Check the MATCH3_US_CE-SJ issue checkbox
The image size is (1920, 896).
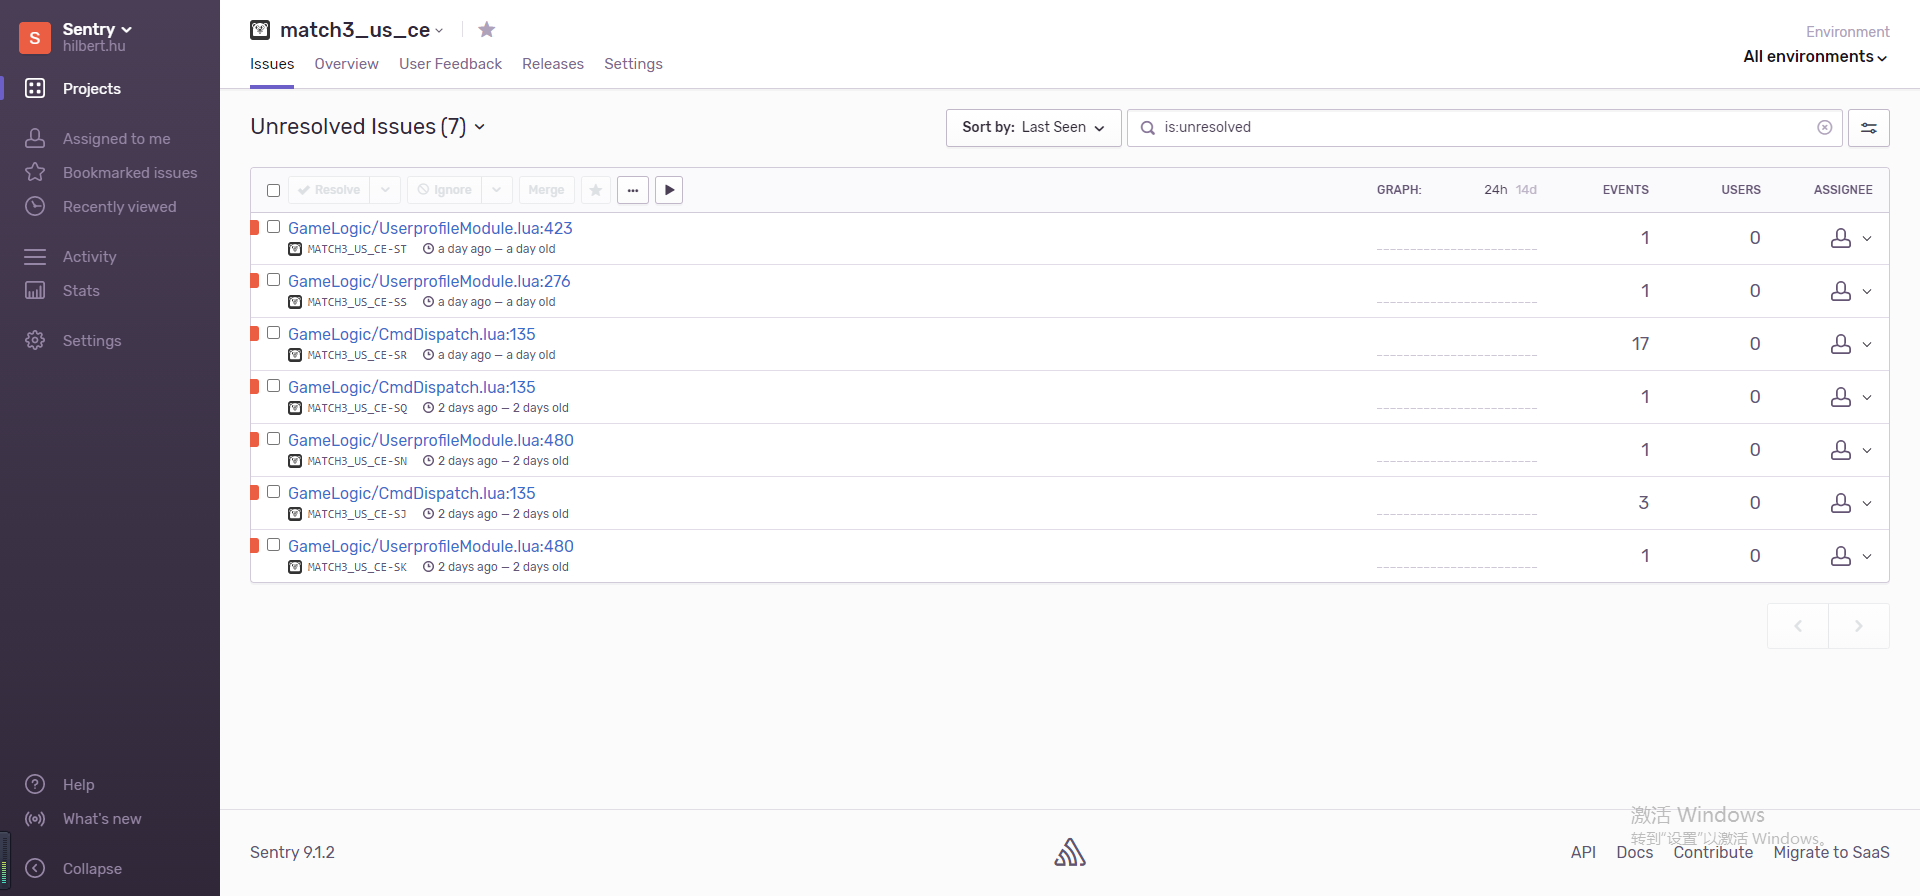click(x=273, y=492)
